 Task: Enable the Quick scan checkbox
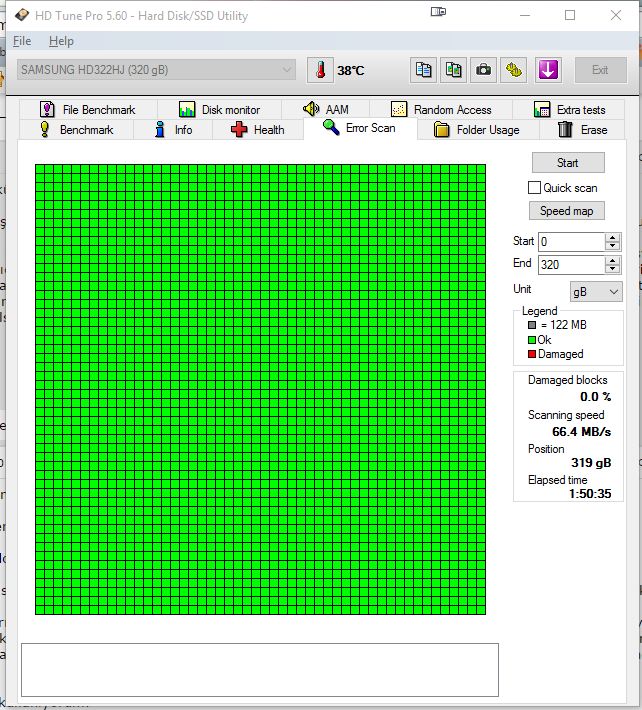click(x=534, y=187)
